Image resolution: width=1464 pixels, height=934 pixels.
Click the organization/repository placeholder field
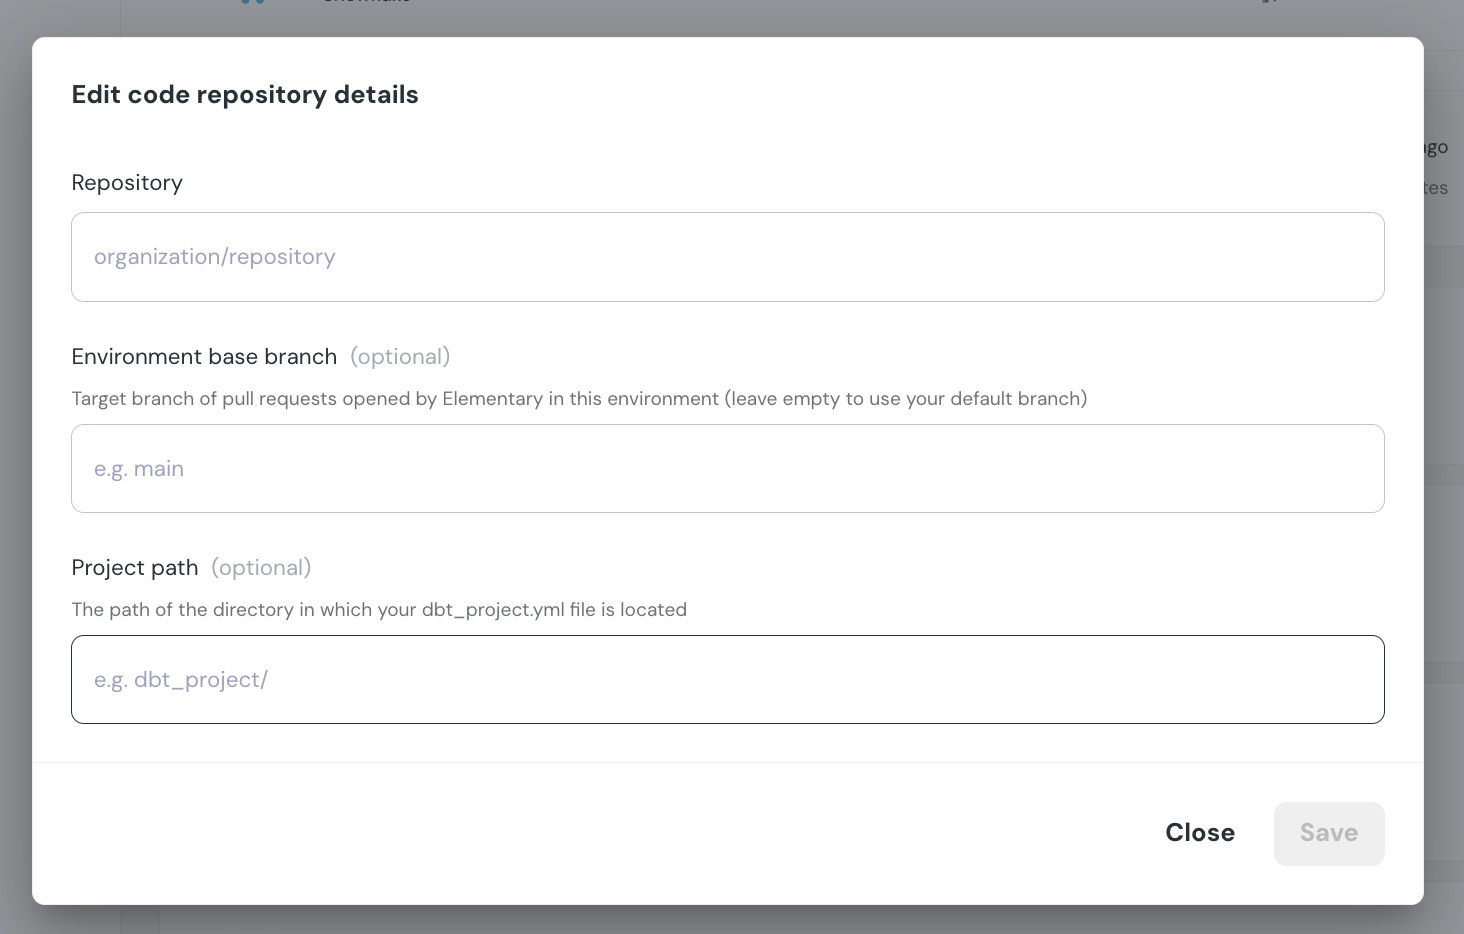click(x=727, y=257)
